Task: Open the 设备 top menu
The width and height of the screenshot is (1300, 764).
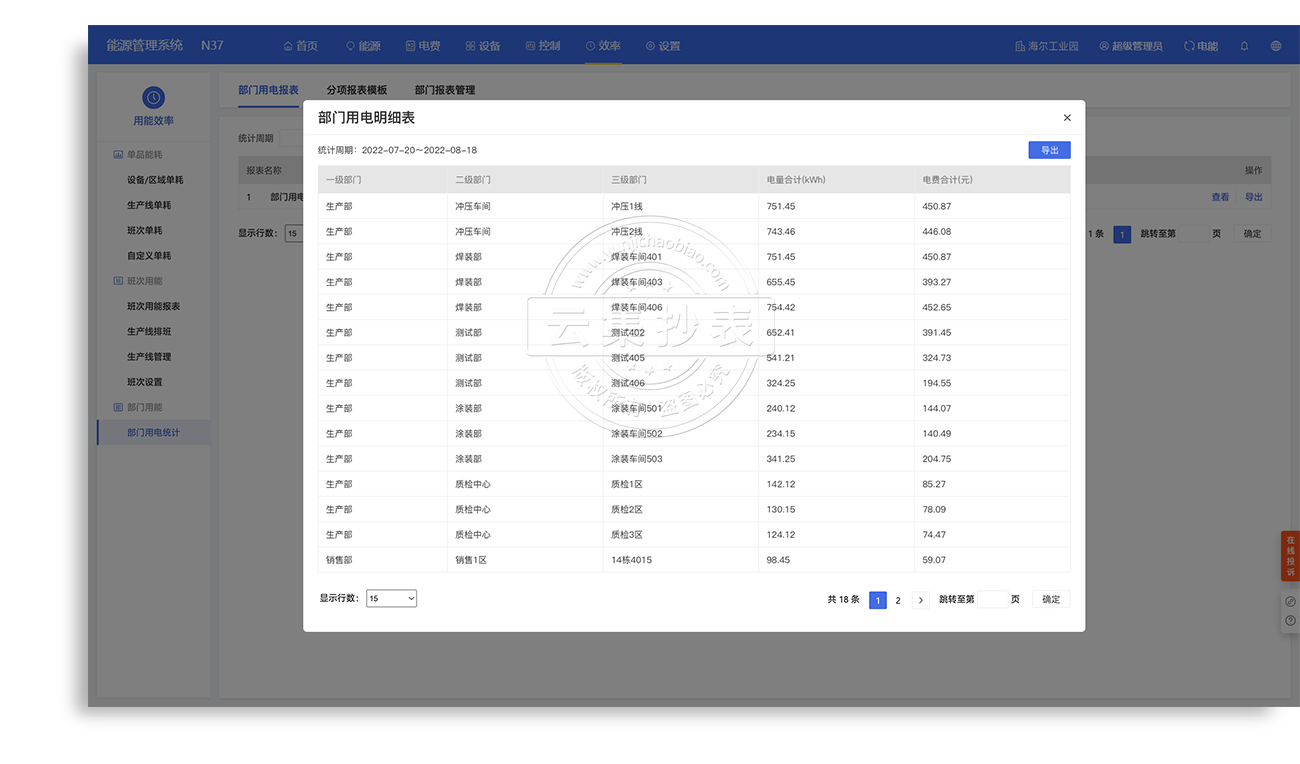Action: (482, 46)
